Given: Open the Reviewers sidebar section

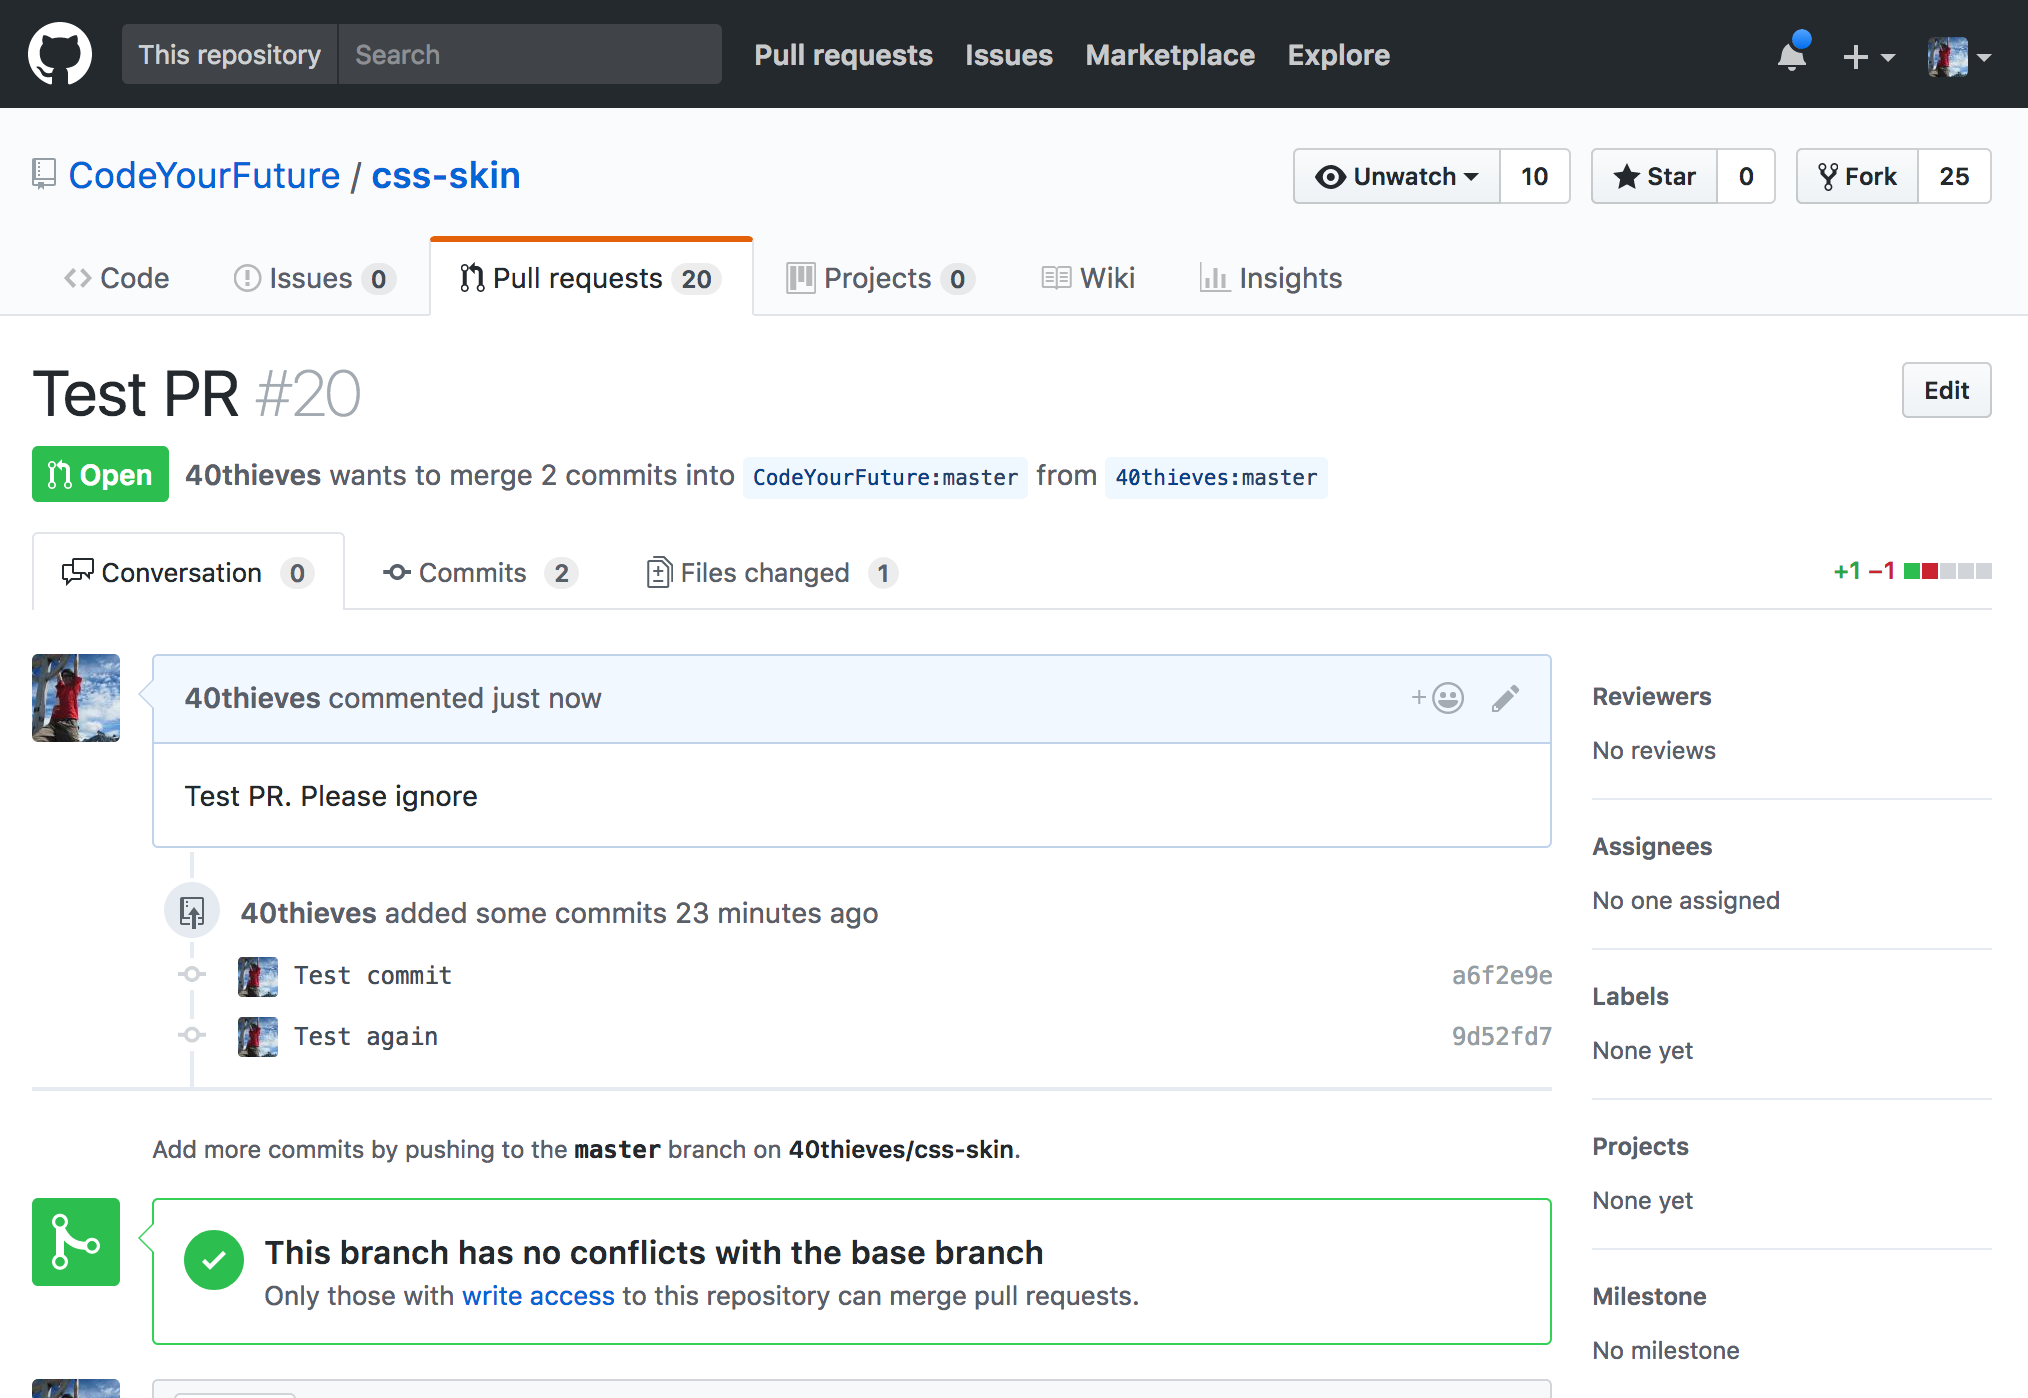Looking at the screenshot, I should [1652, 696].
